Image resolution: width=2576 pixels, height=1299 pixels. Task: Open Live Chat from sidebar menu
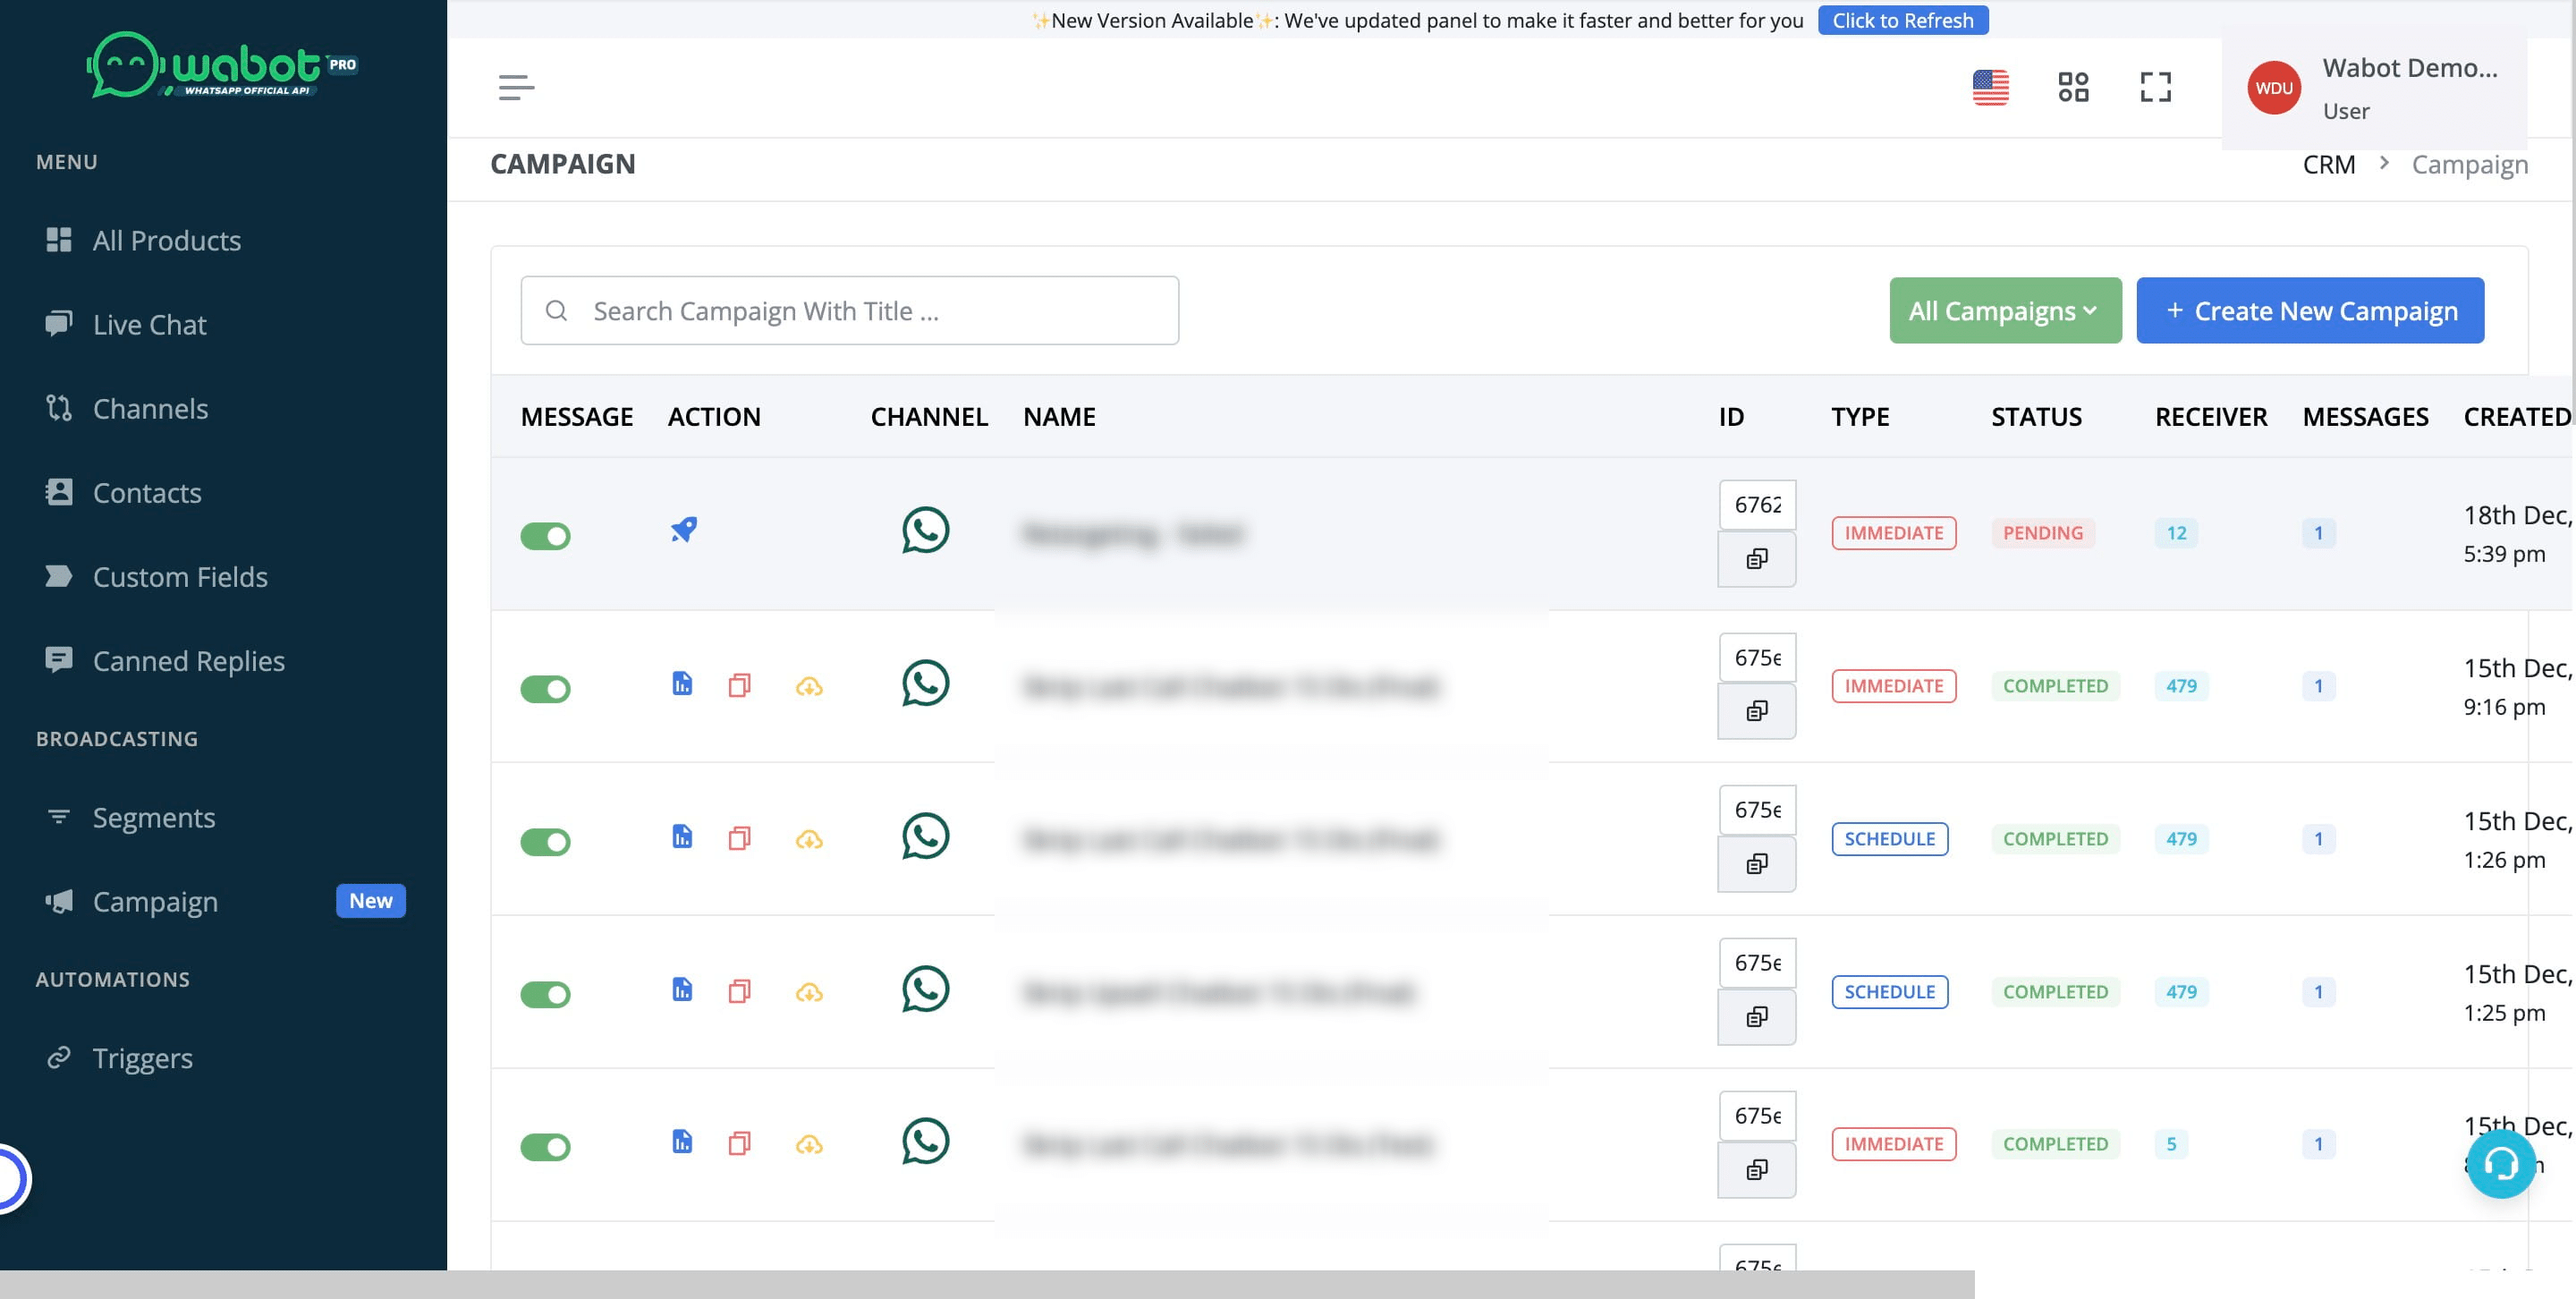click(x=149, y=325)
